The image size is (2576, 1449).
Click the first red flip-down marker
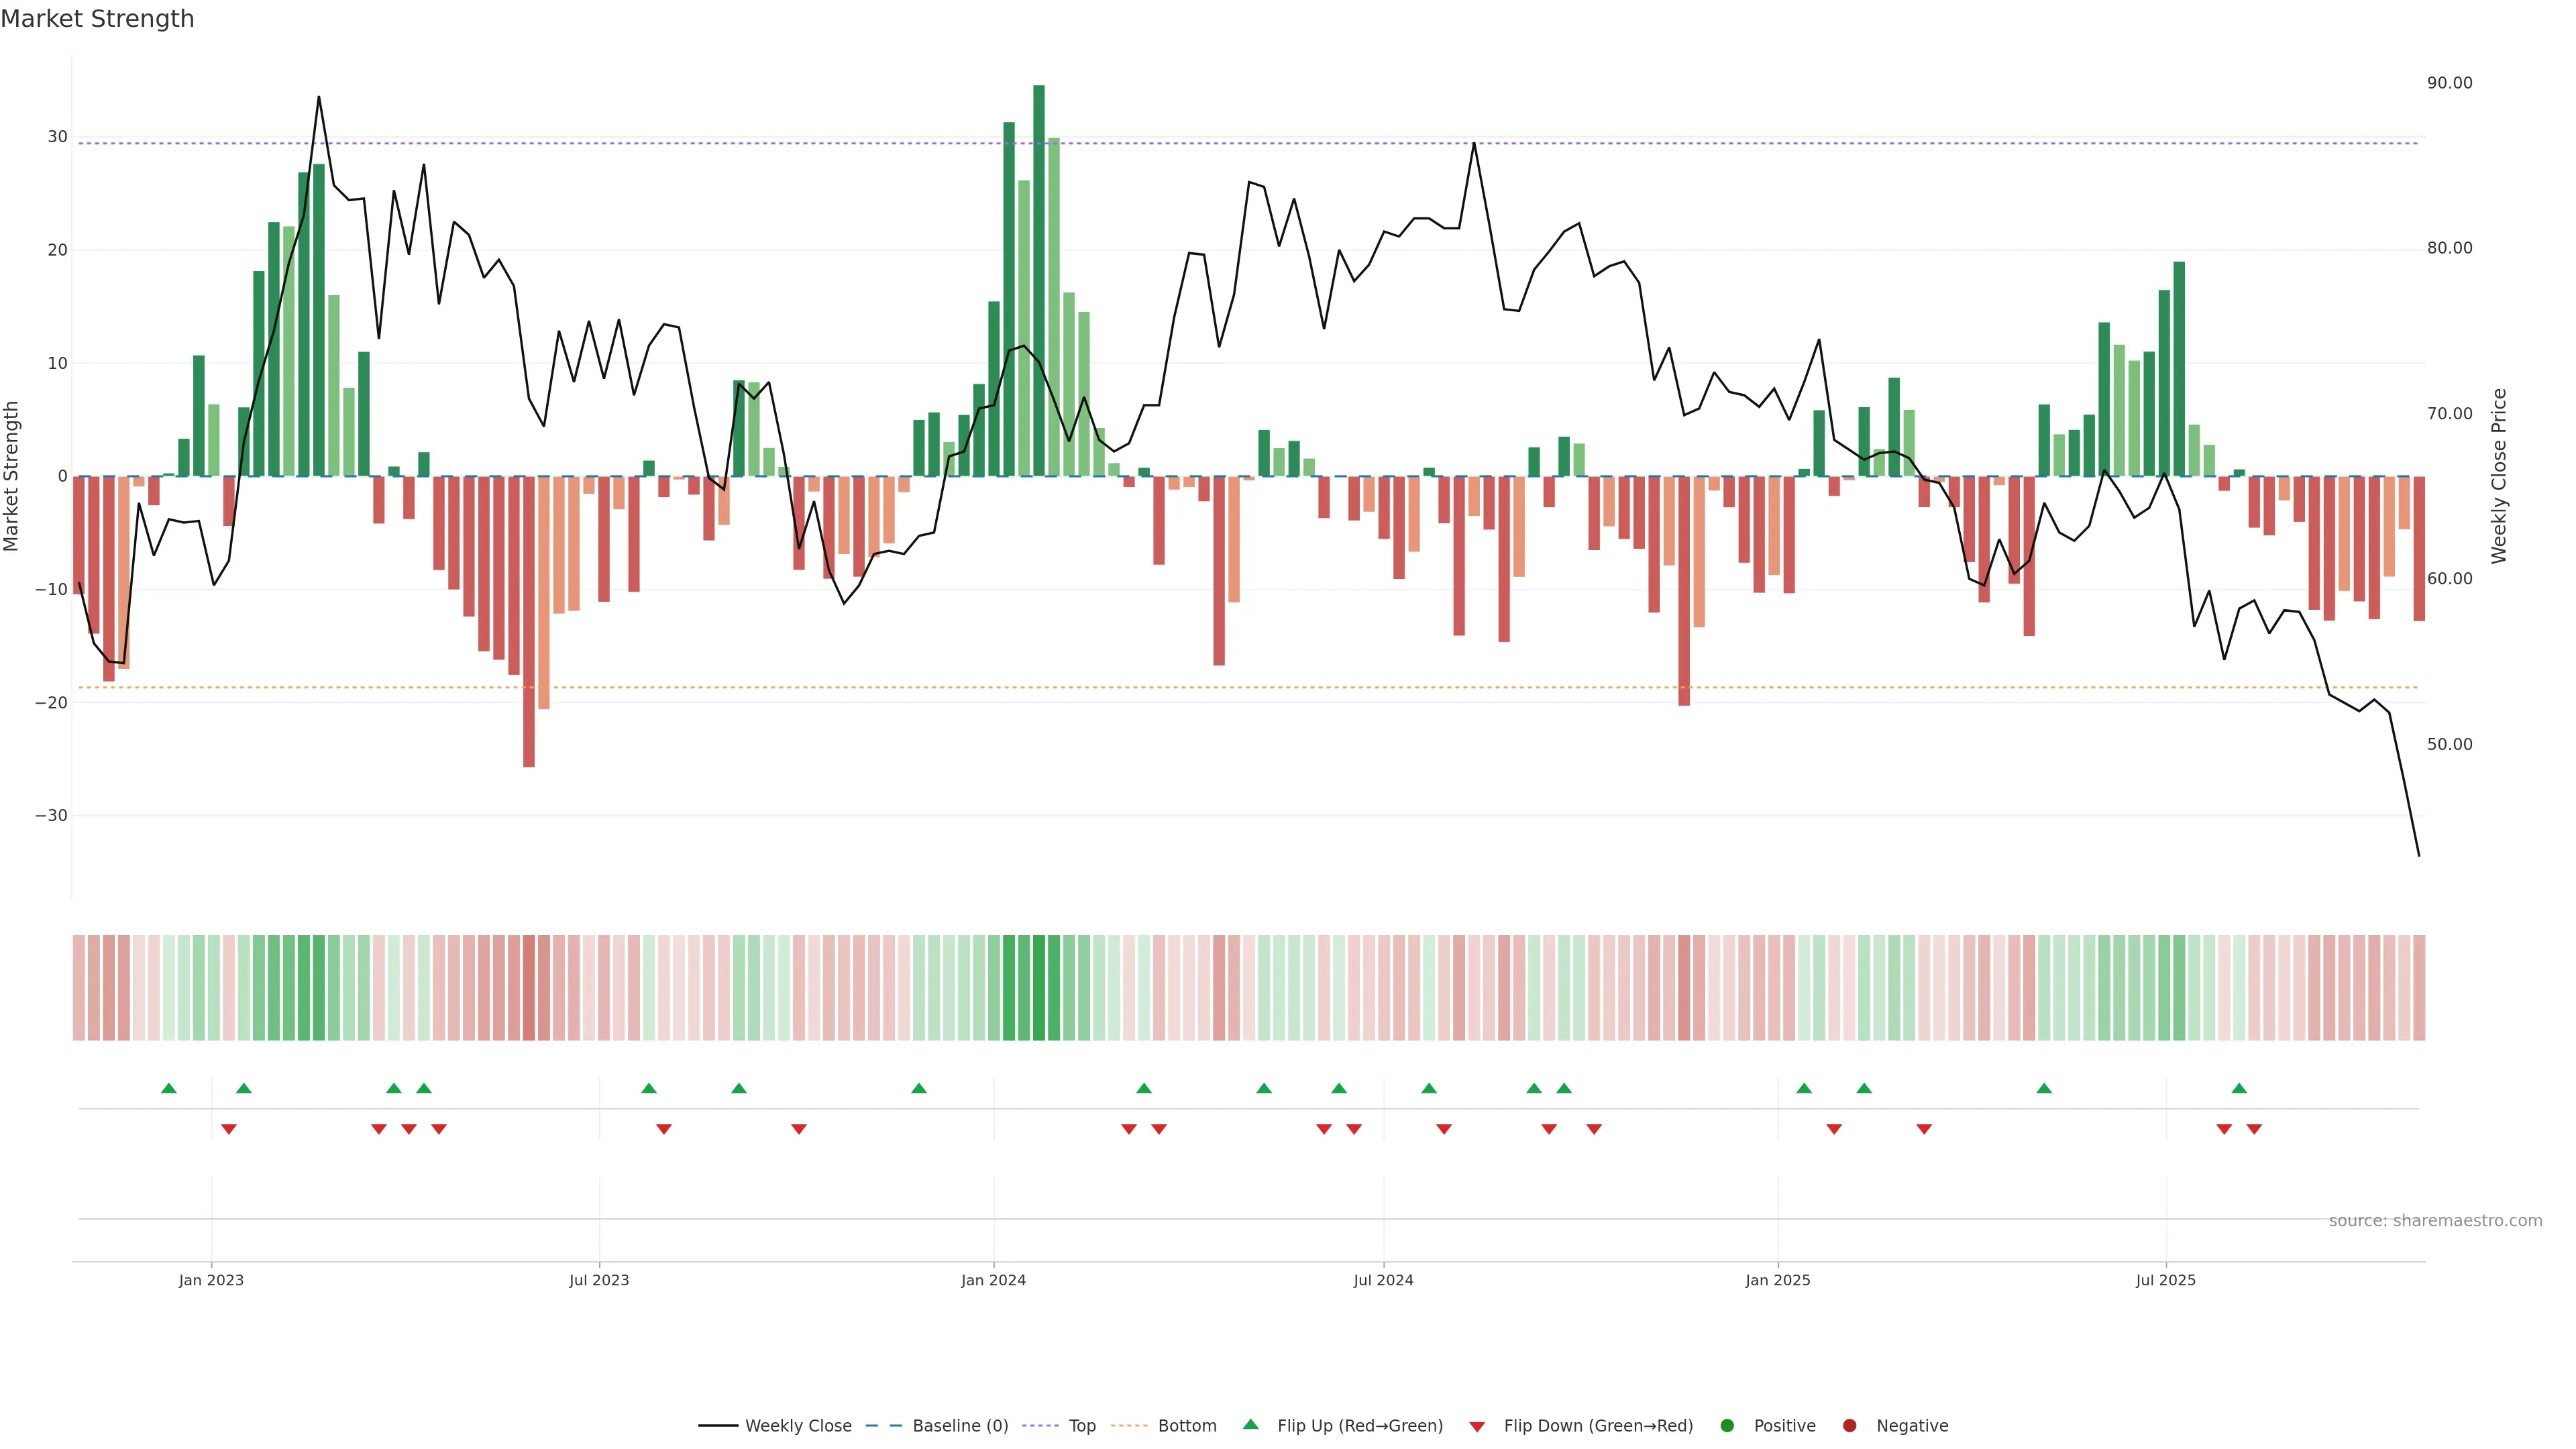pos(229,1129)
